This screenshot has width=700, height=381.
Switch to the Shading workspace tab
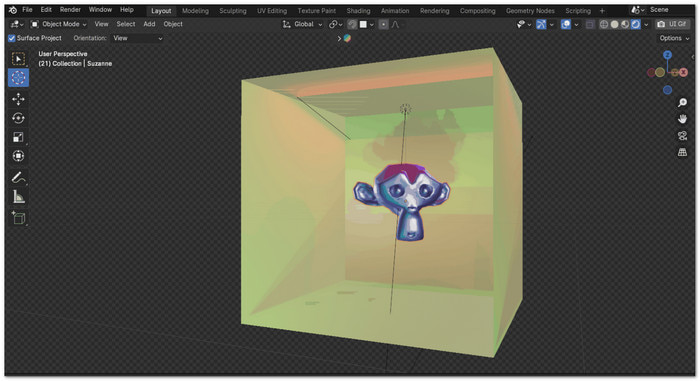pyautogui.click(x=358, y=11)
